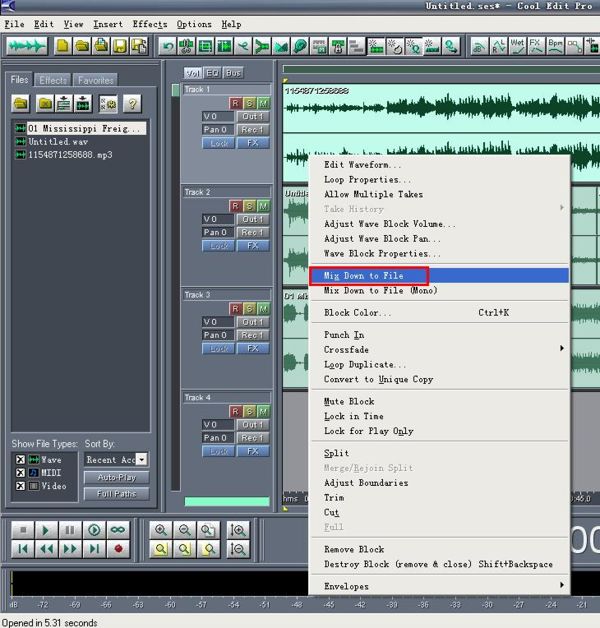Click the question mark help icon
The width and height of the screenshot is (600, 628).
pos(132,104)
